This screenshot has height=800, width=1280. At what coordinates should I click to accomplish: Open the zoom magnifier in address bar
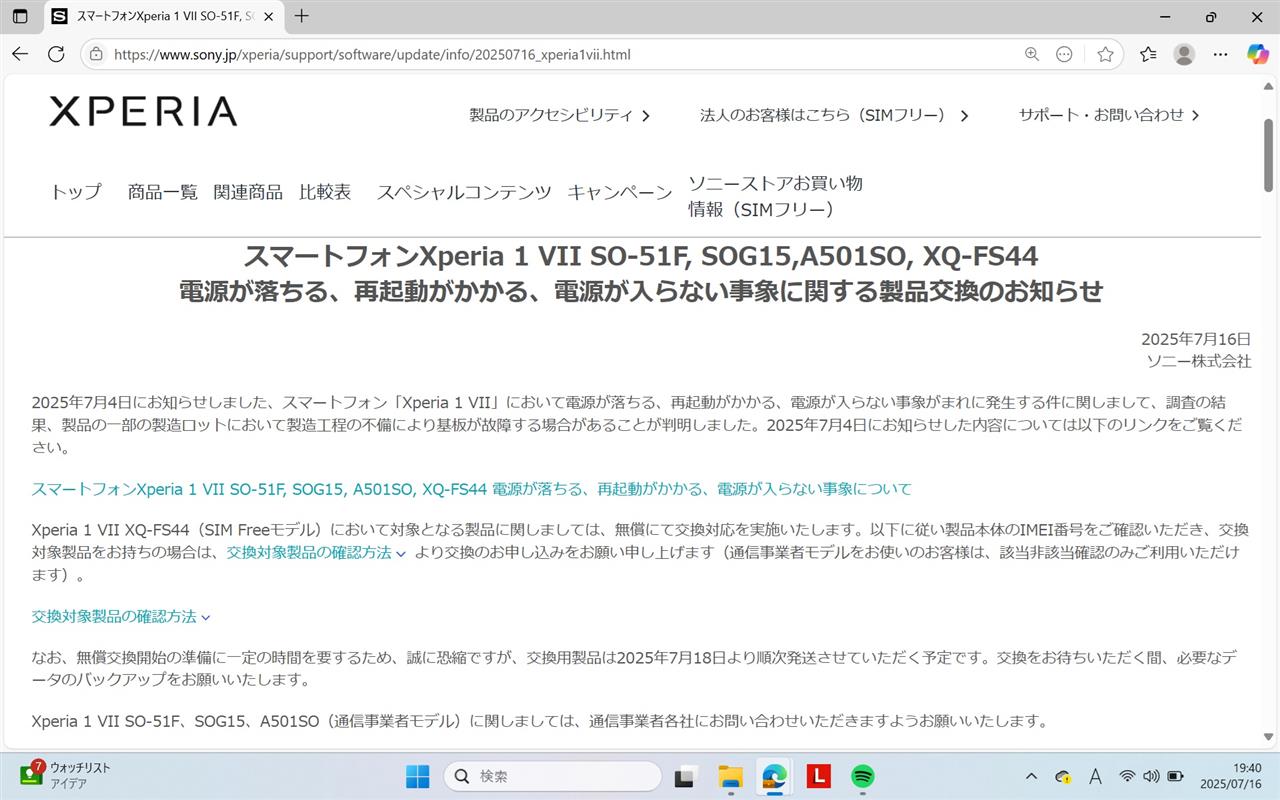[x=1032, y=54]
